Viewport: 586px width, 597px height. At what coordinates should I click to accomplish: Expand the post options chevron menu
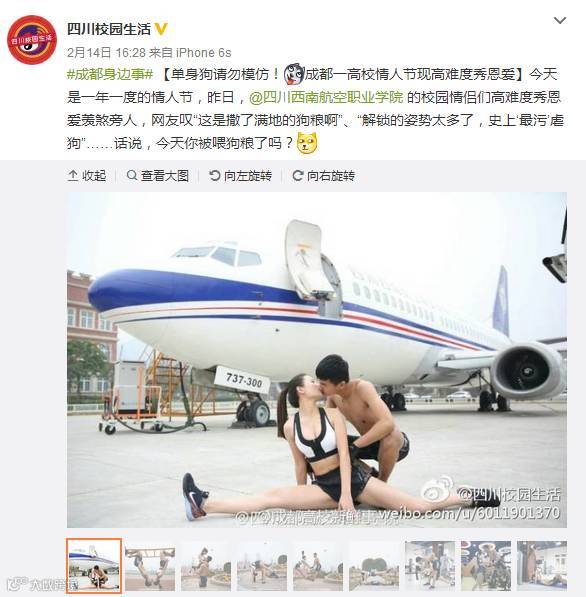[560, 20]
